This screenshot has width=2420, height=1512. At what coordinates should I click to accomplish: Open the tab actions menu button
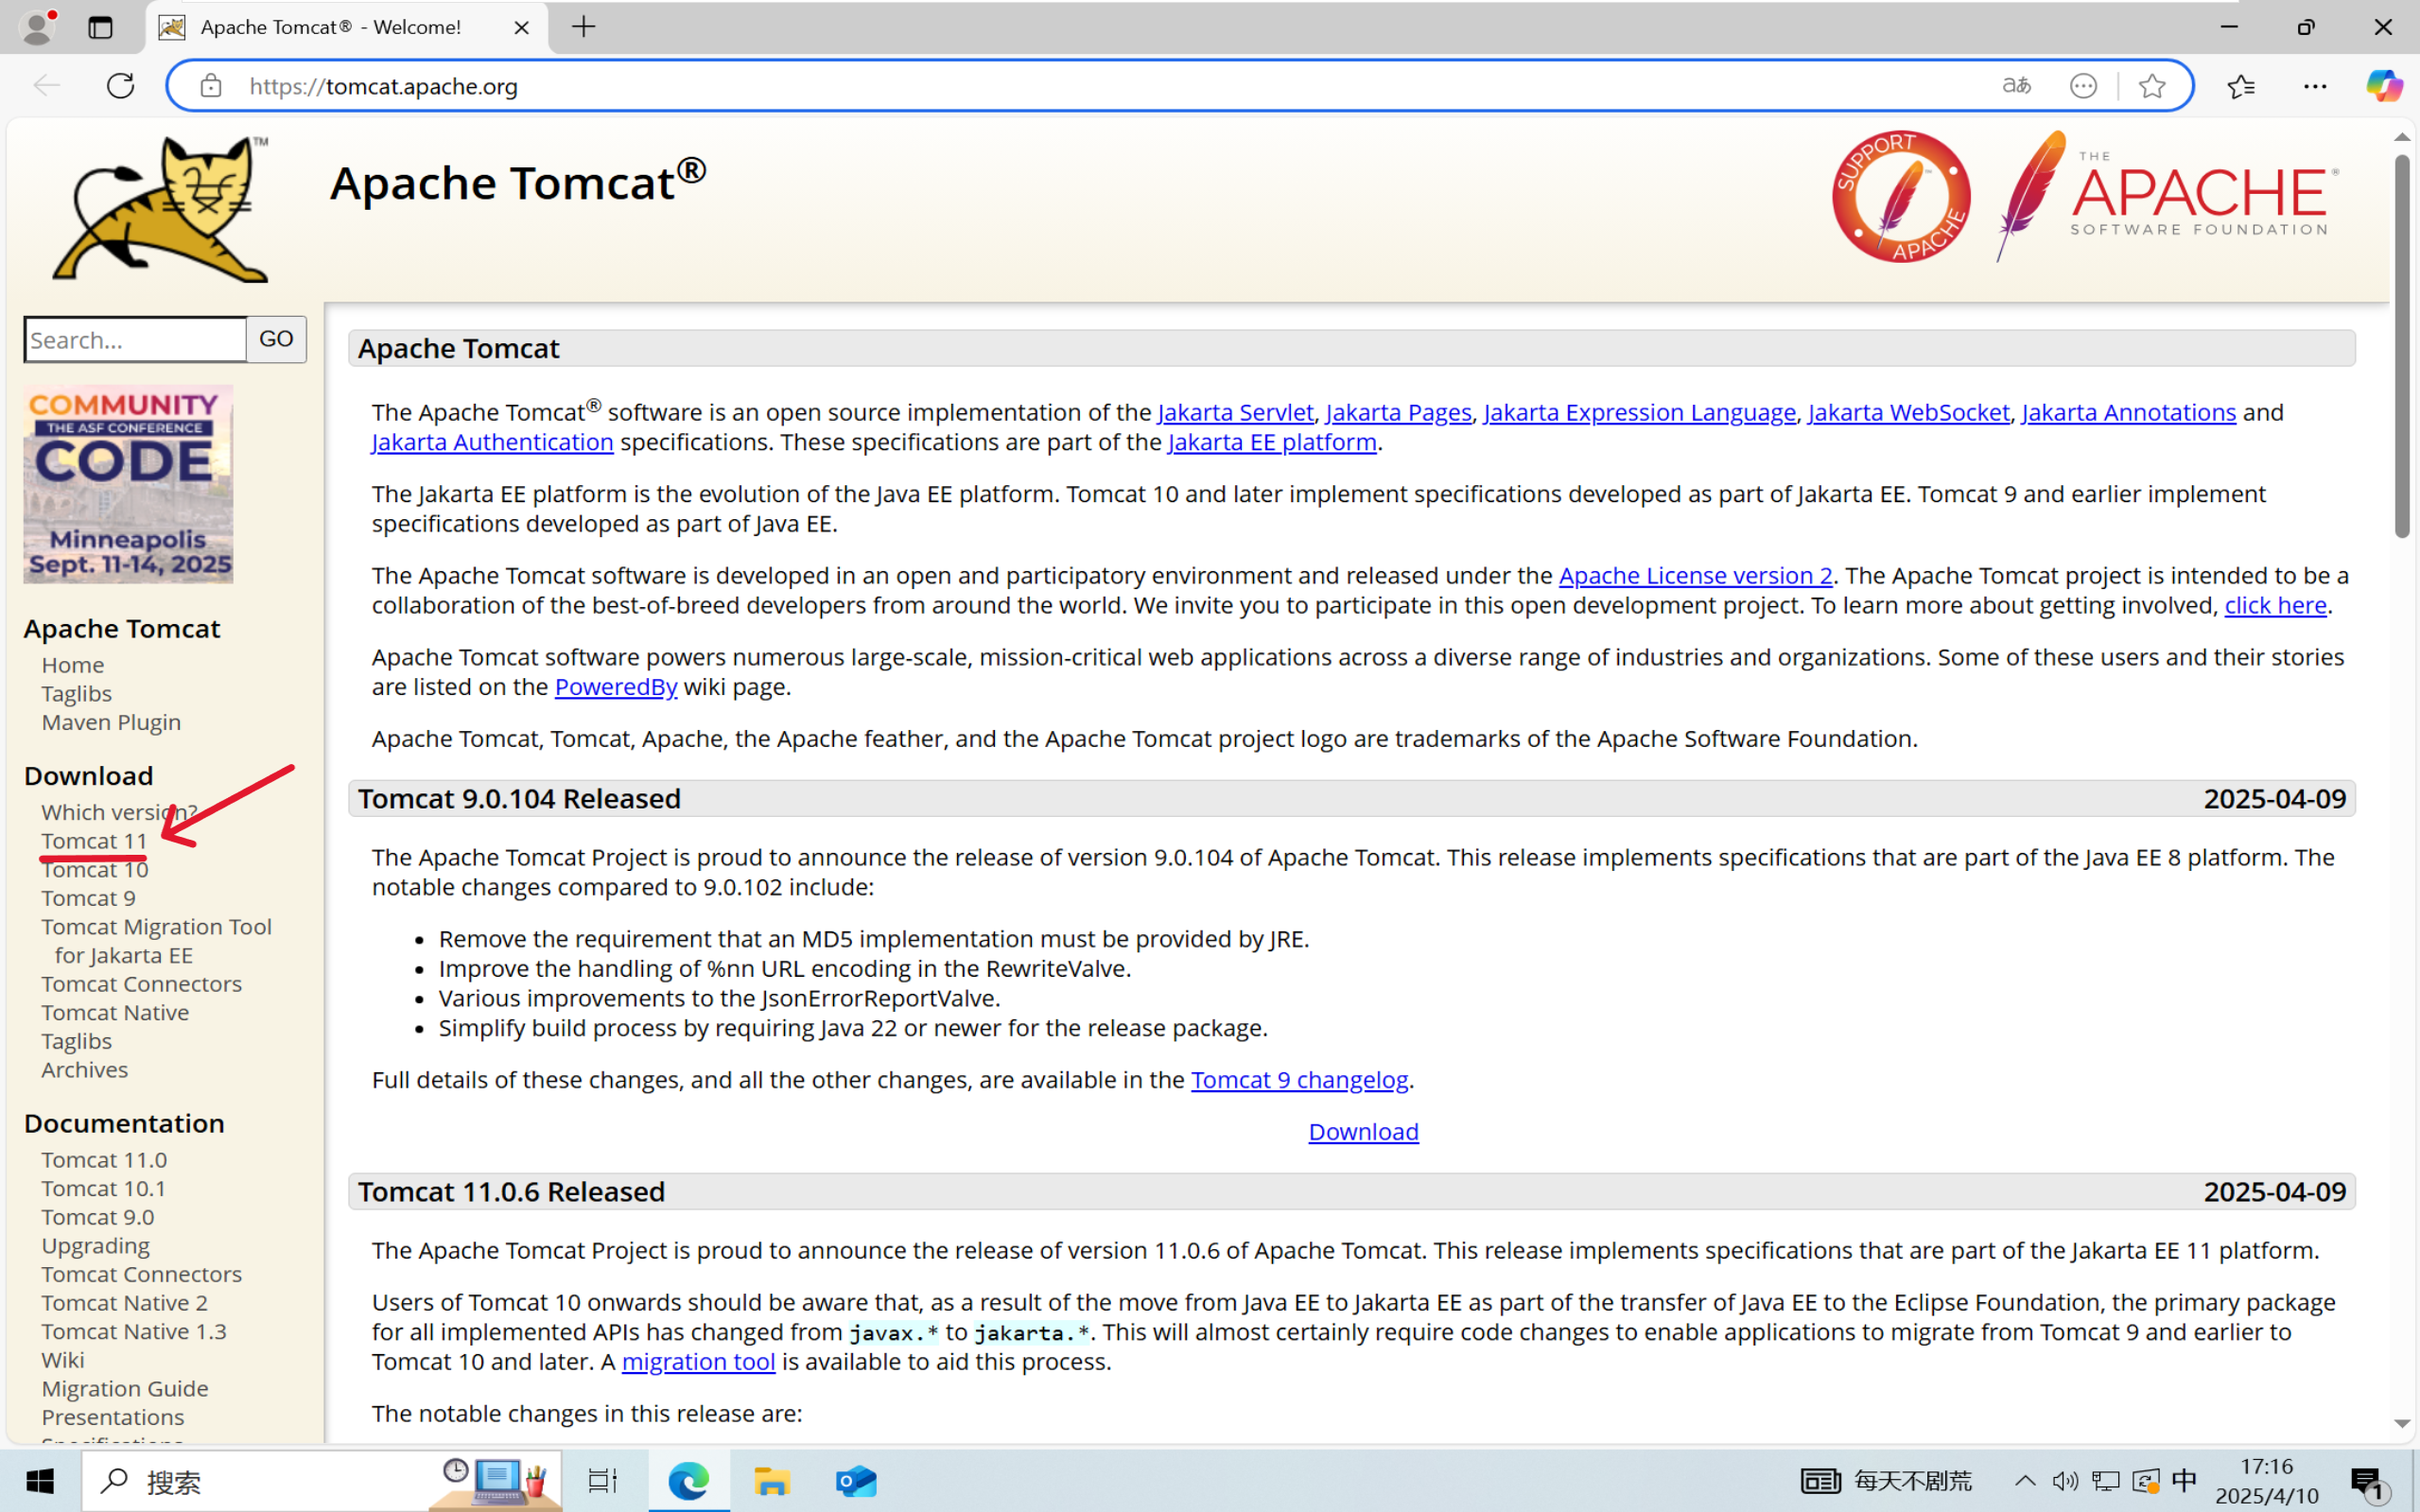(x=100, y=27)
